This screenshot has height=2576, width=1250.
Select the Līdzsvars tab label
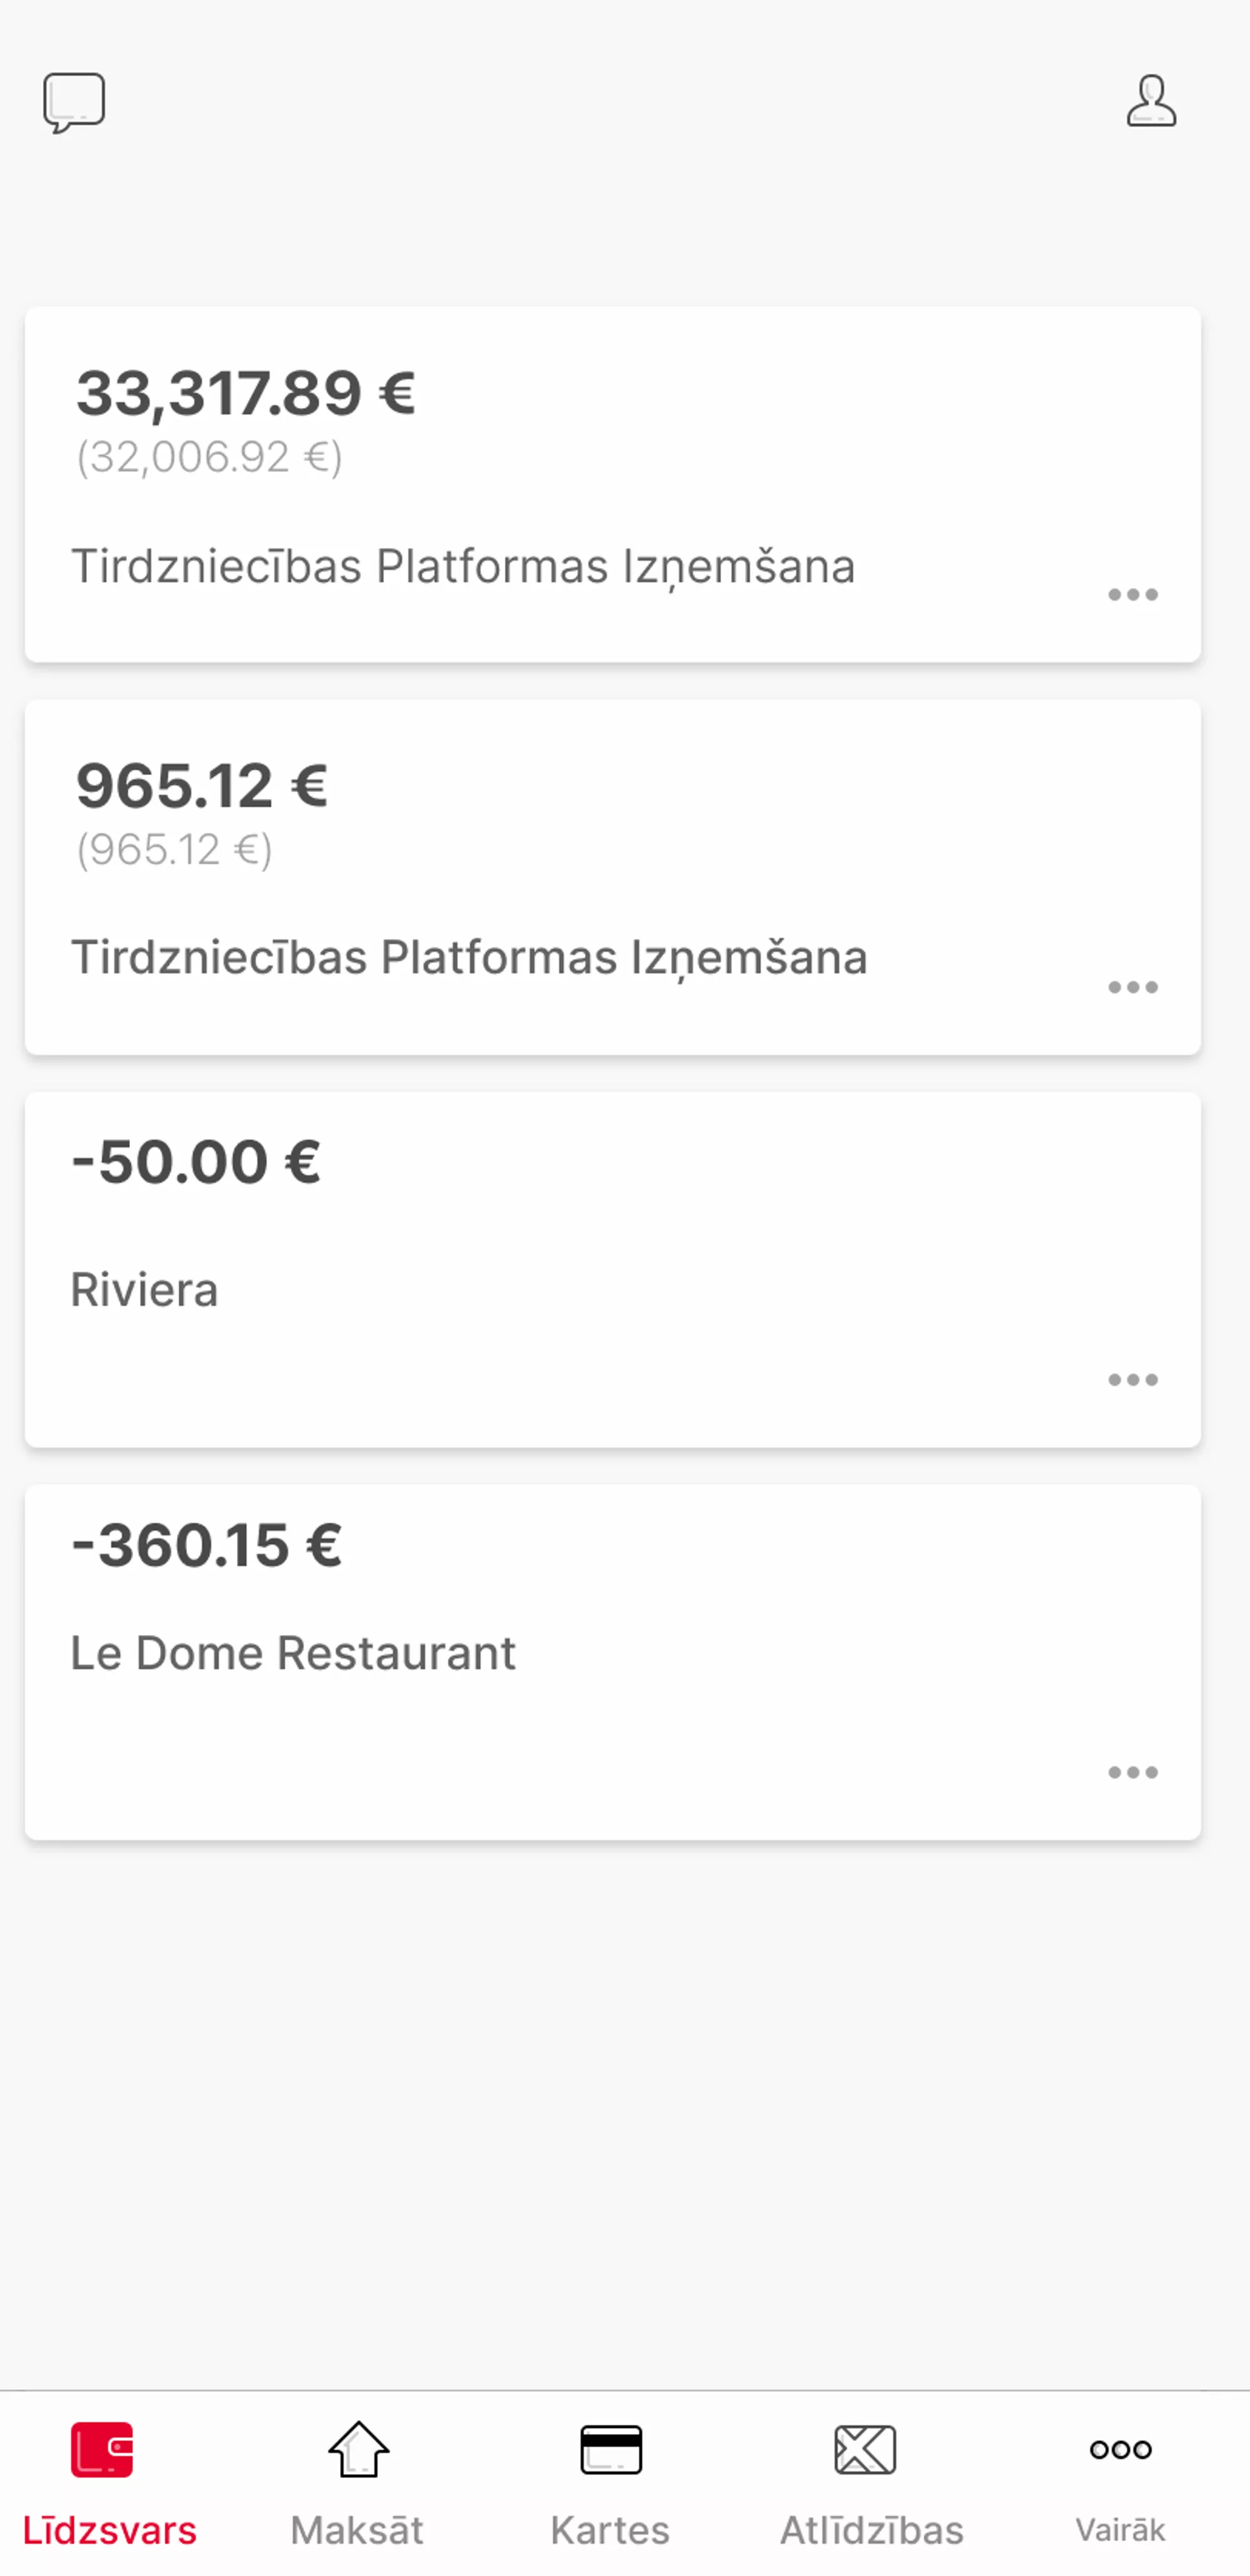pyautogui.click(x=110, y=2530)
